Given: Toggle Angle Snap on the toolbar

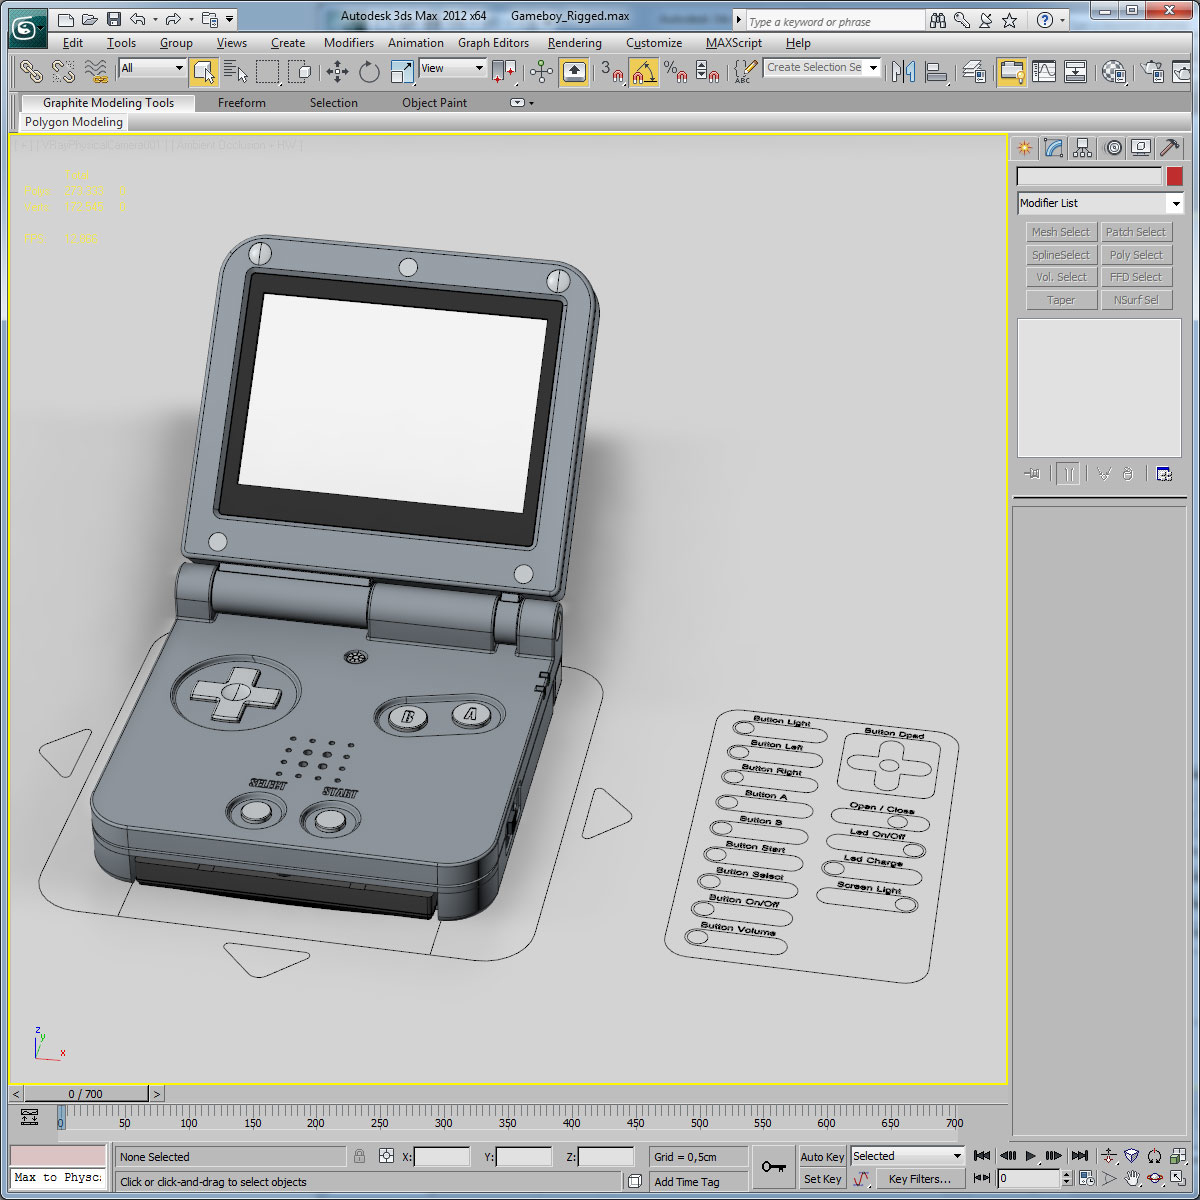Looking at the screenshot, I should point(644,72).
